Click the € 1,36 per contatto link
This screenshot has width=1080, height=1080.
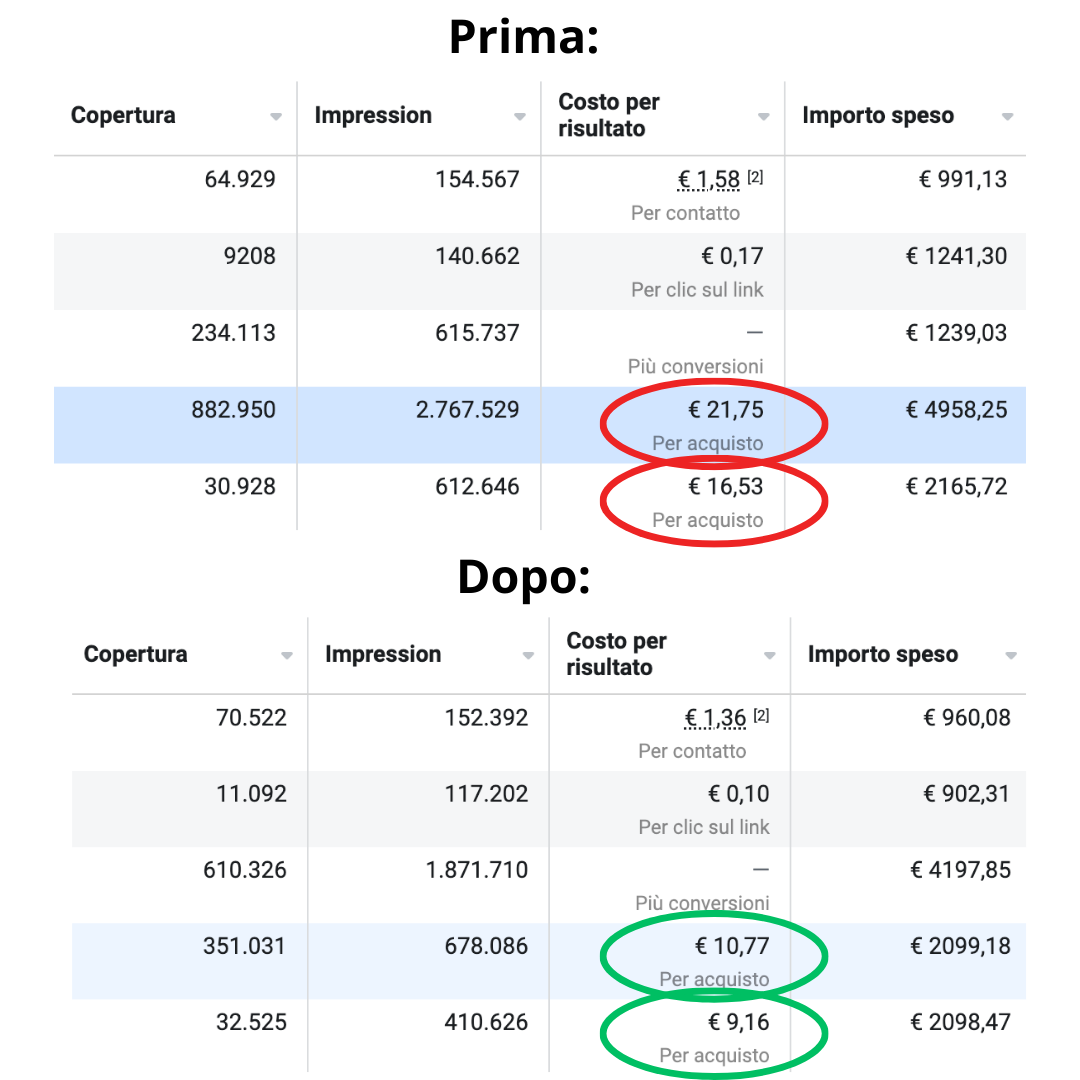(x=715, y=718)
